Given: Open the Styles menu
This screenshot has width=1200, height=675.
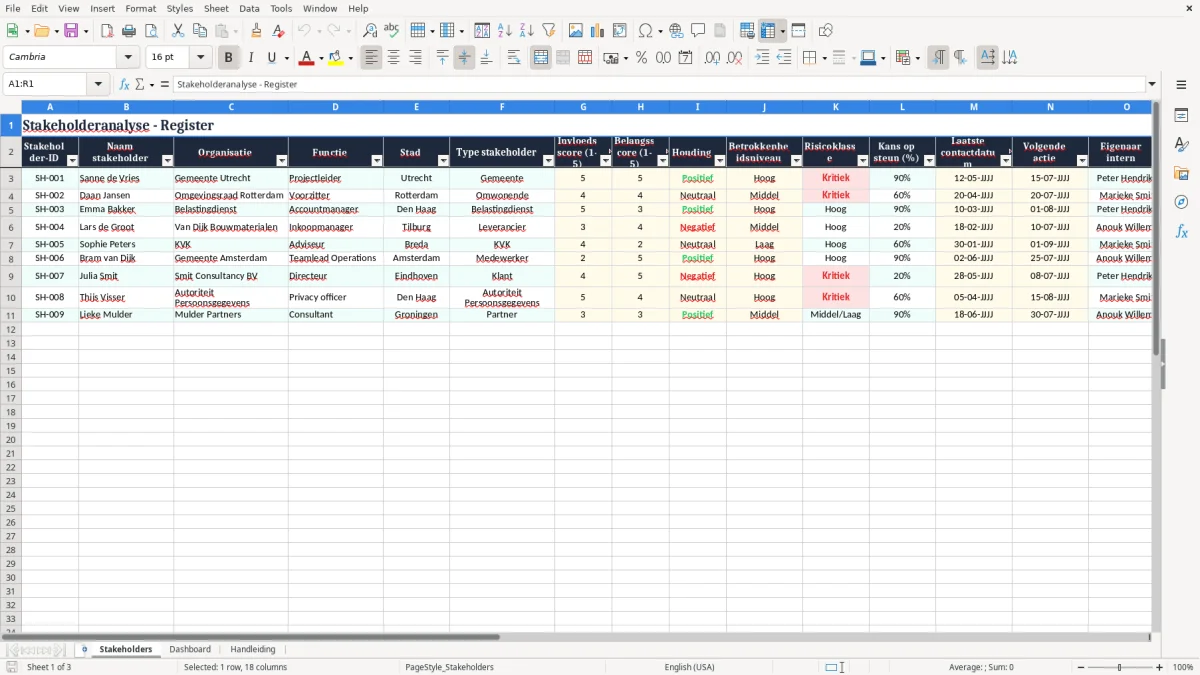Looking at the screenshot, I should [180, 8].
